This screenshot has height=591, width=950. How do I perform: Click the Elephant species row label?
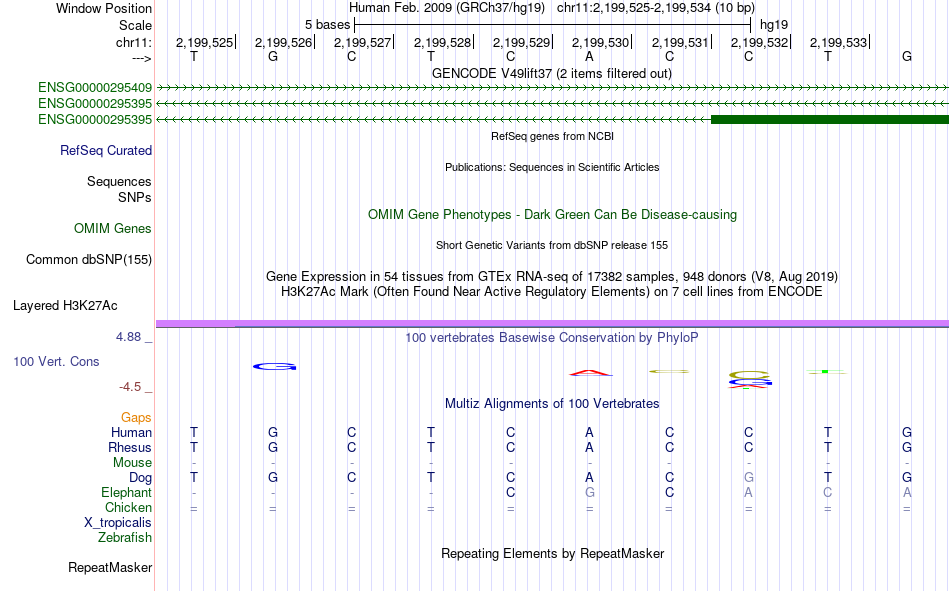[x=127, y=493]
